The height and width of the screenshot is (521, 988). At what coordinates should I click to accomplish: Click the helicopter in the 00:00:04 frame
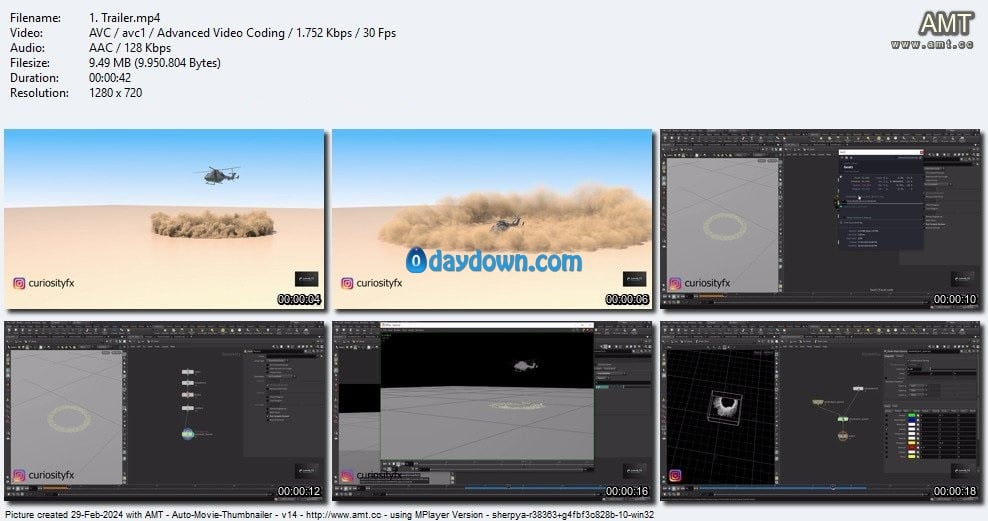coord(216,175)
